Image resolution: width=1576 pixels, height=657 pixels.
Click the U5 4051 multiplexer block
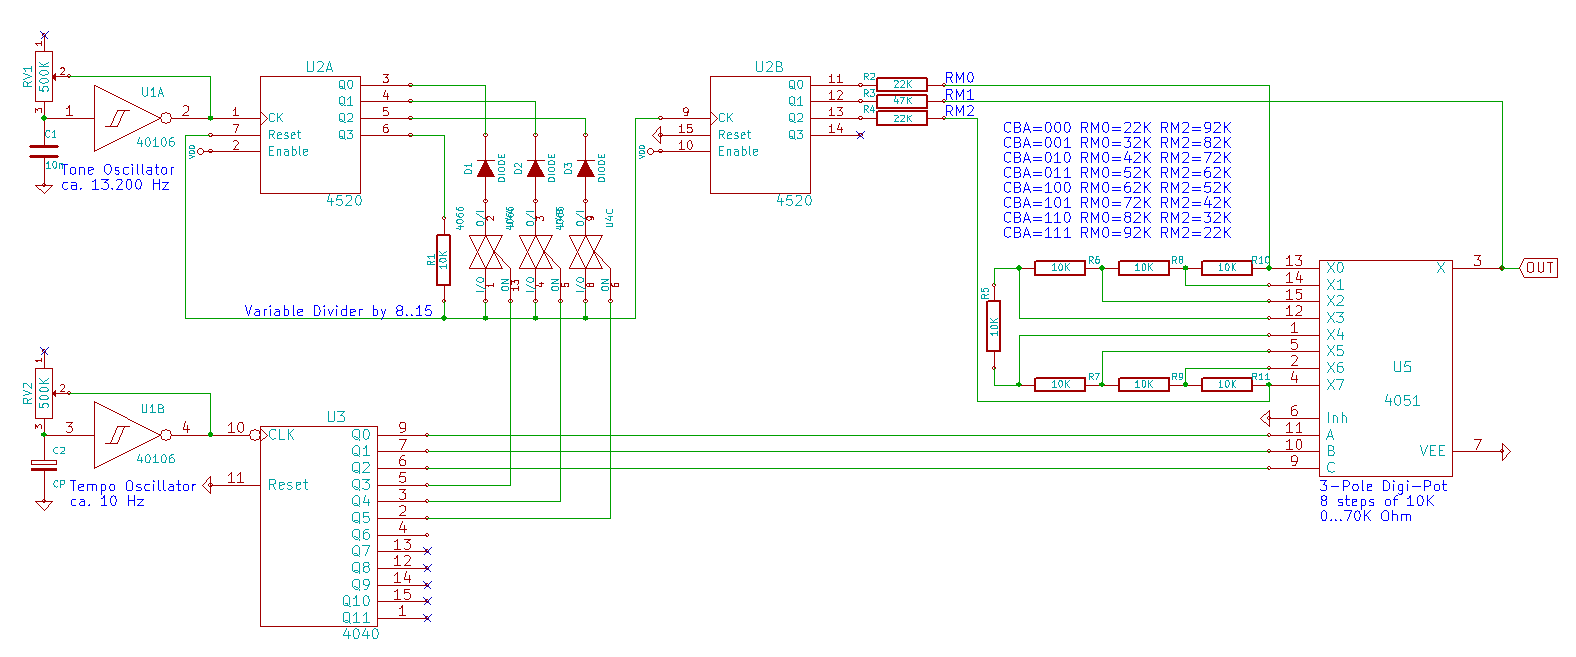(1385, 367)
